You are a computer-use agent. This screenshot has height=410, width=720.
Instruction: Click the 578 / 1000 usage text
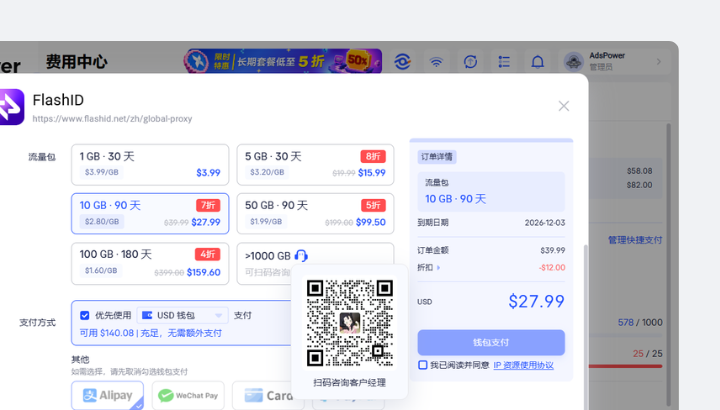[640, 322]
